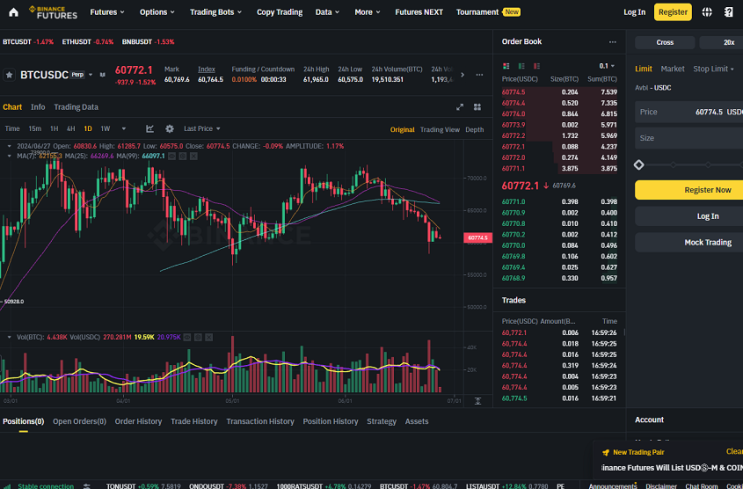The image size is (743, 489).
Task: Select the Market order tab
Action: (x=672, y=69)
